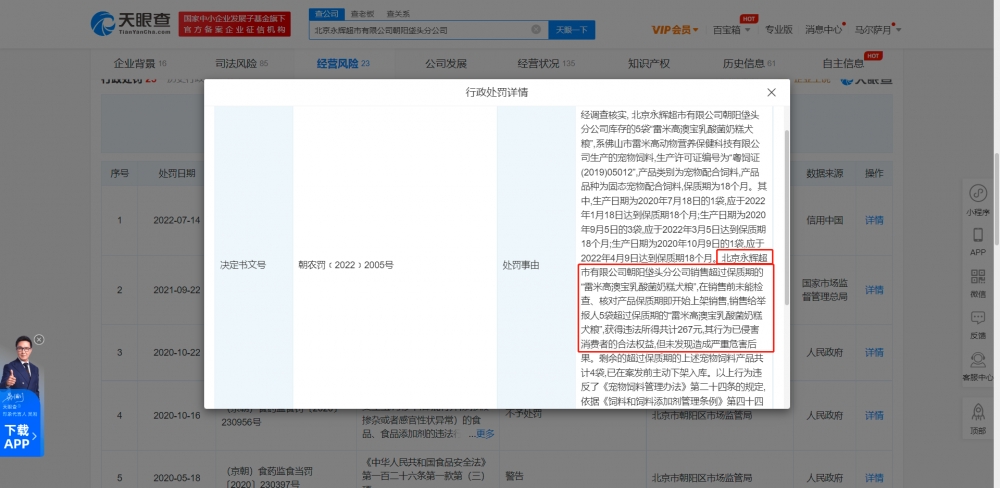This screenshot has height=488, width=1000.
Task: Open 详情 for the 2021-09-22 row
Action: pos(874,290)
